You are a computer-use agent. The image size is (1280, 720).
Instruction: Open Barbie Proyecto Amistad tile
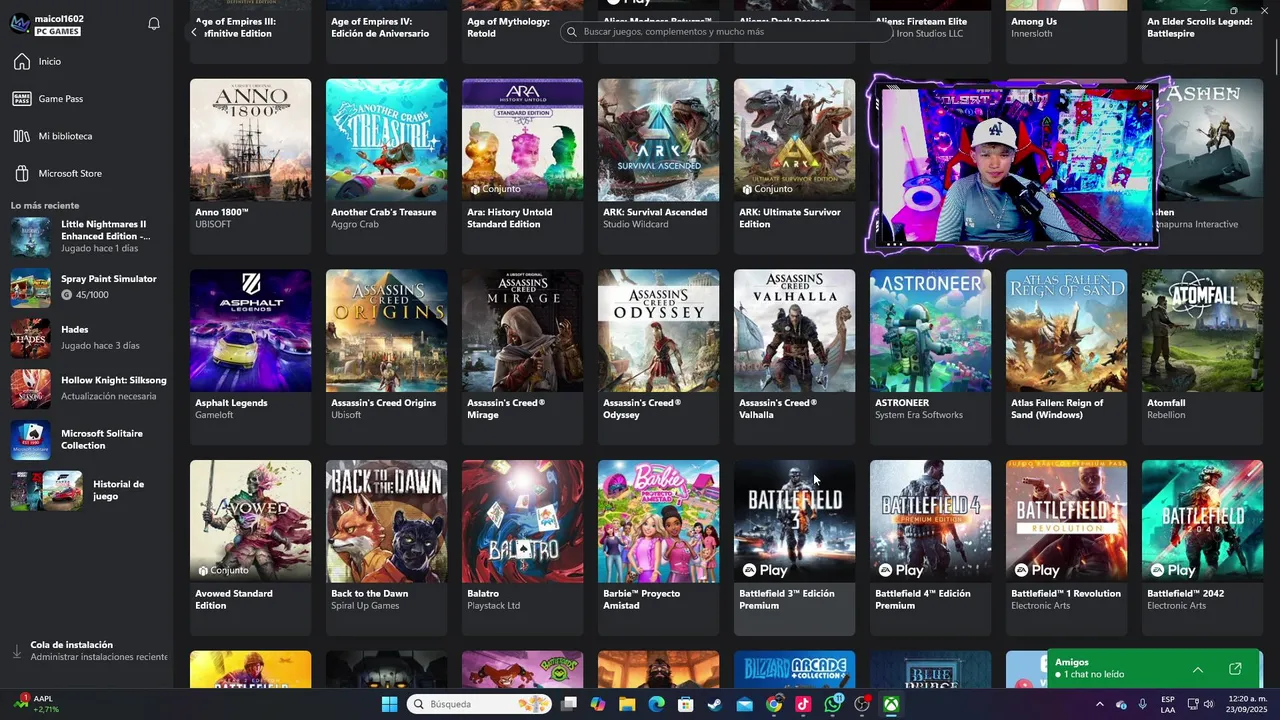(658, 548)
